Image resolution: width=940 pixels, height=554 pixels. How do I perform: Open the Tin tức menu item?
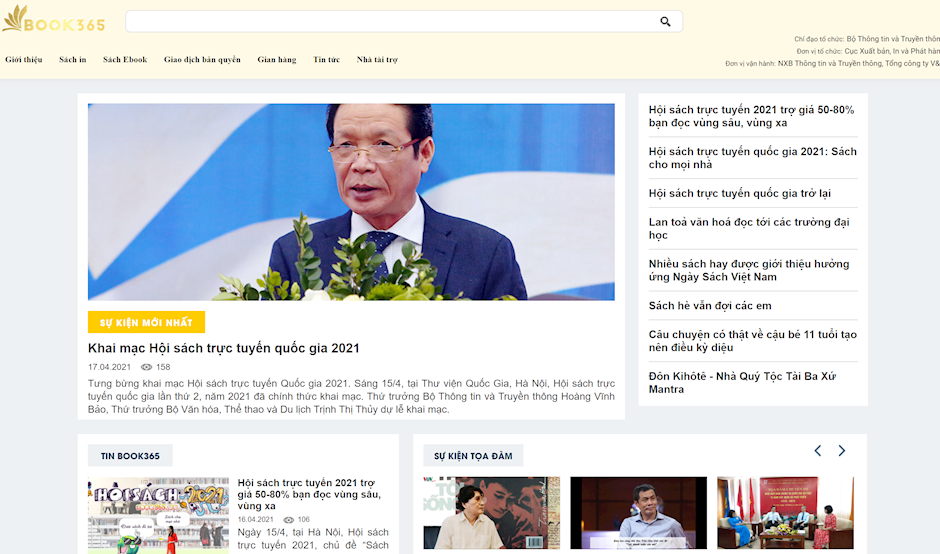coord(326,60)
